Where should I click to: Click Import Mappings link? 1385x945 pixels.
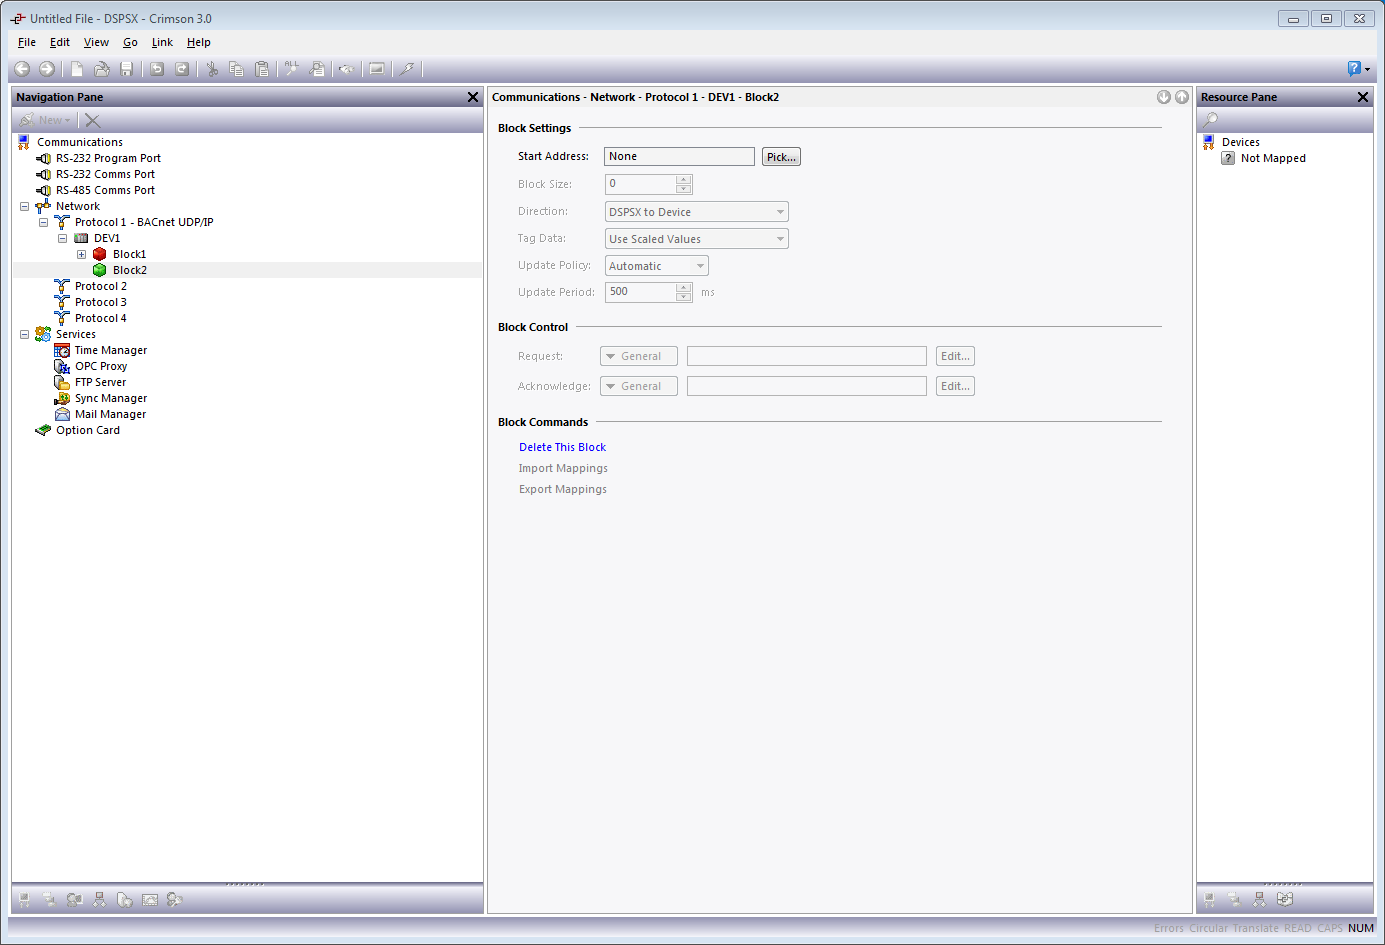pos(563,468)
